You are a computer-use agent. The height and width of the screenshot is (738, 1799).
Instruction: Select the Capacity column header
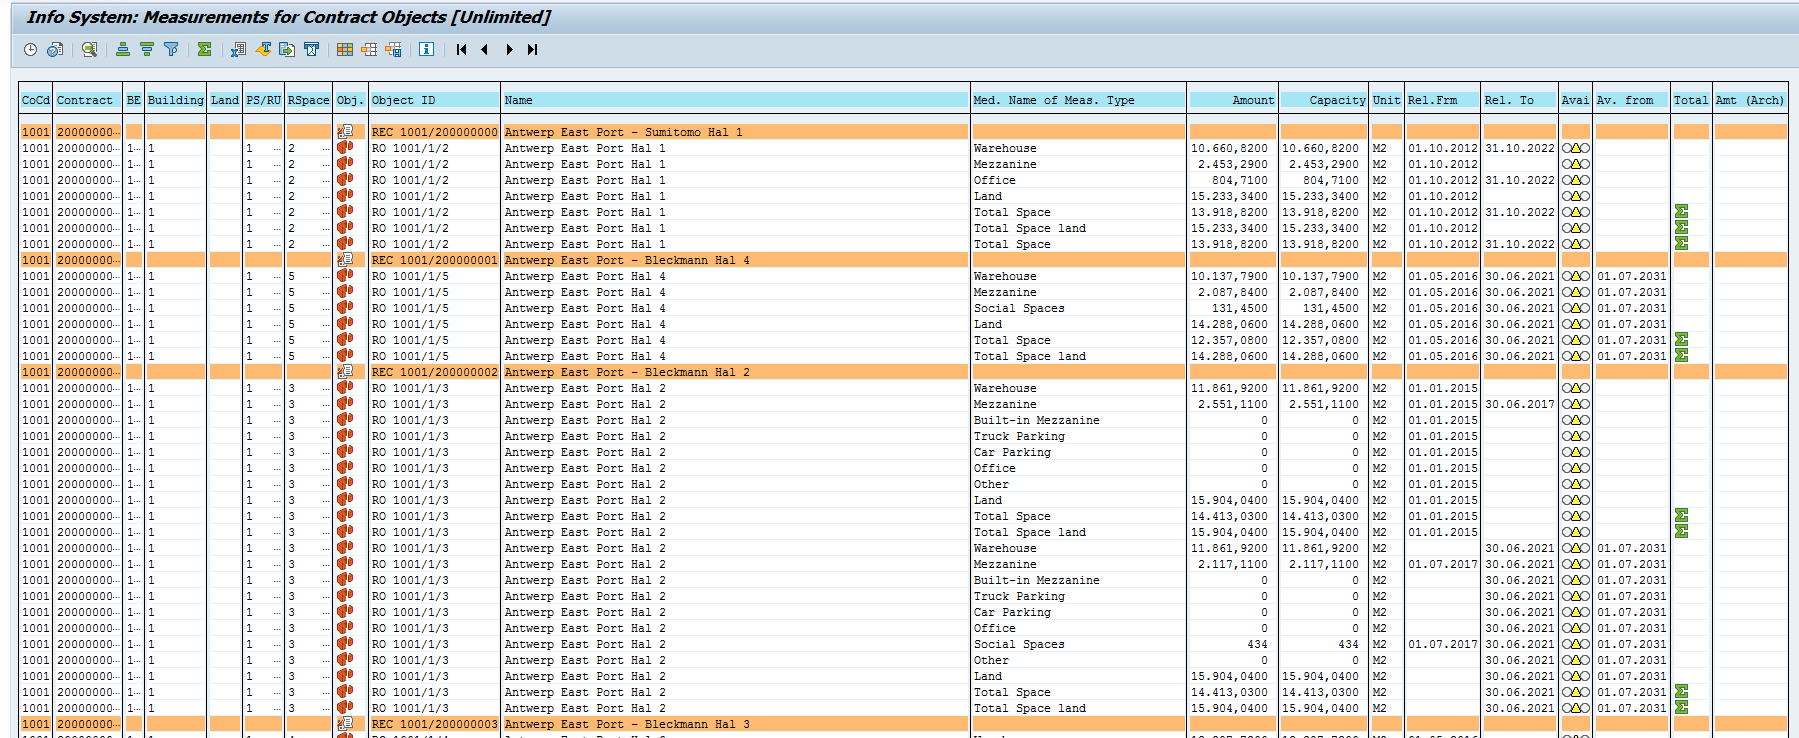1325,100
